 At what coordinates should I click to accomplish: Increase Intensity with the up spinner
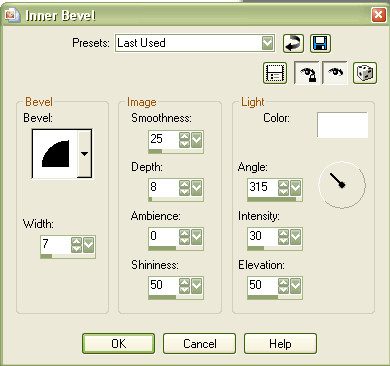[283, 233]
